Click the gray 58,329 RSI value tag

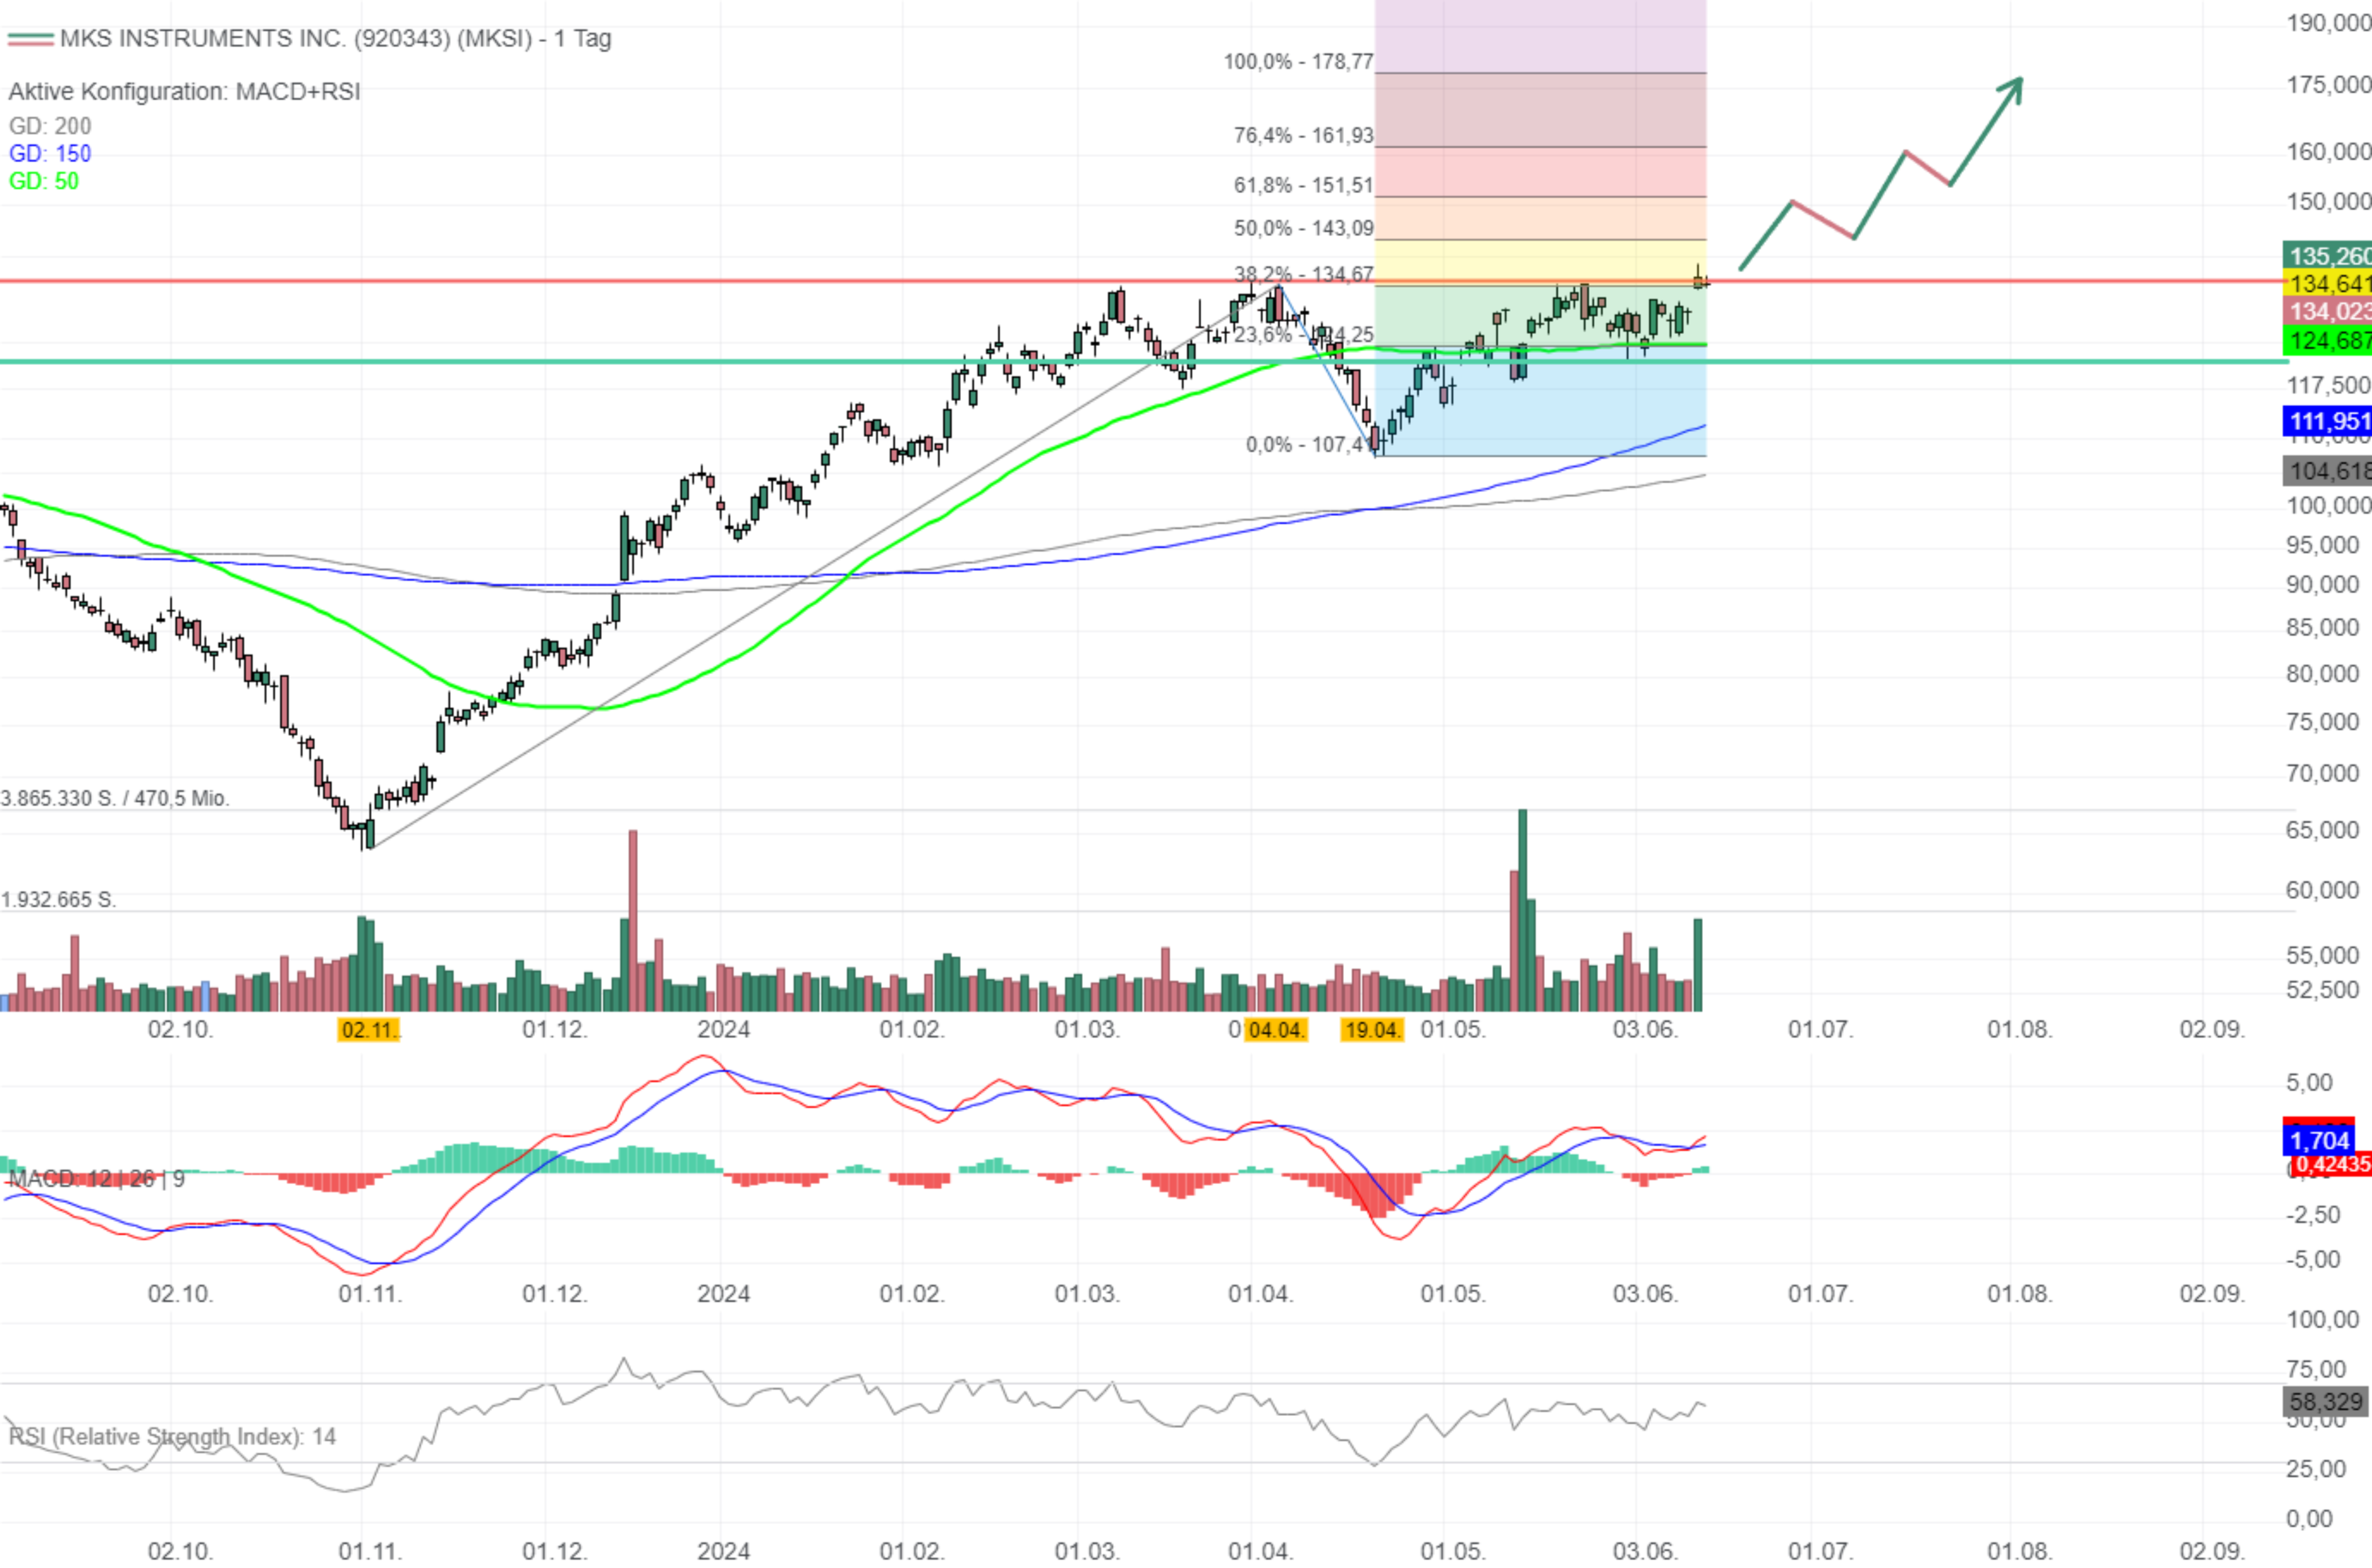point(2325,1402)
